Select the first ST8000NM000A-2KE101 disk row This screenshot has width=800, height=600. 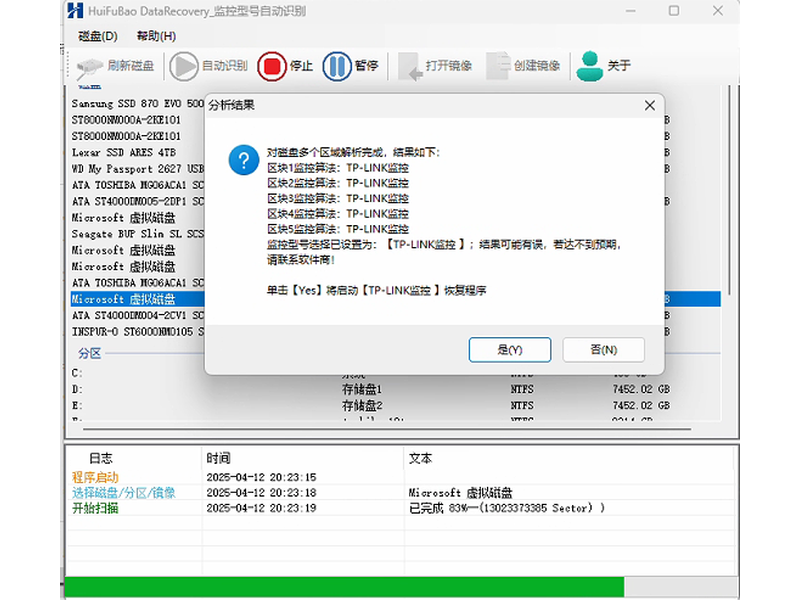138,120
